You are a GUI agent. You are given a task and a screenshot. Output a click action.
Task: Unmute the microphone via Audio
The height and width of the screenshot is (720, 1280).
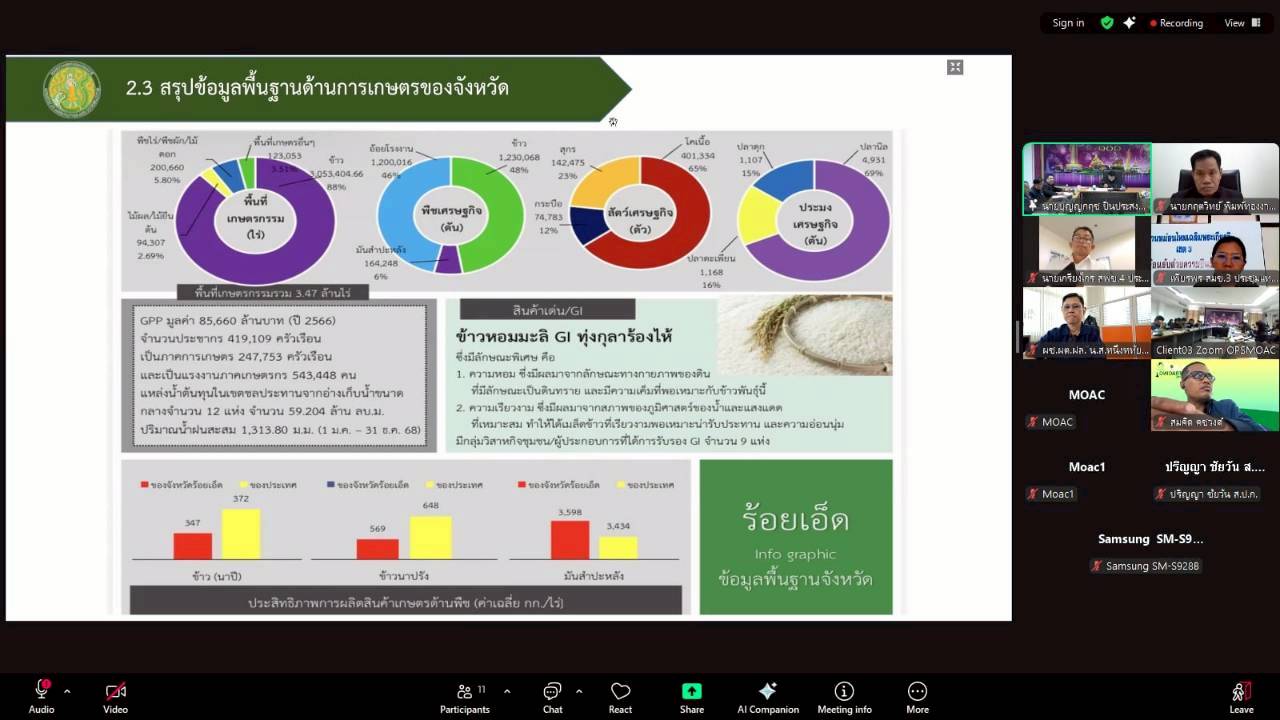click(x=42, y=697)
